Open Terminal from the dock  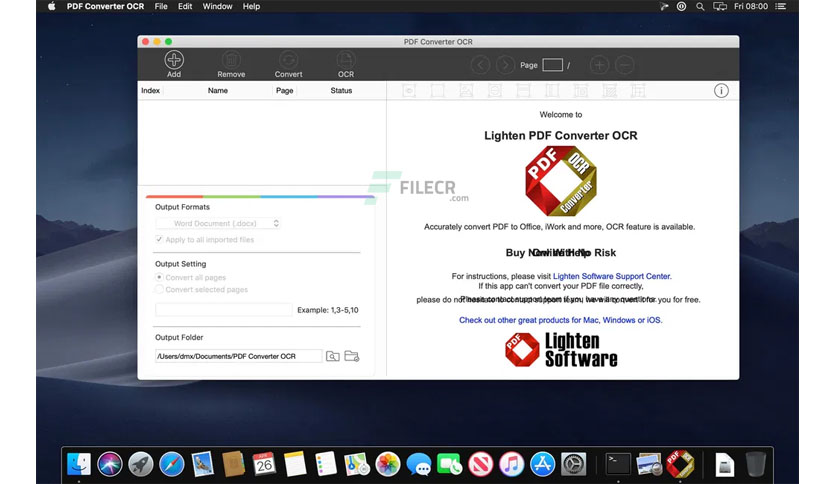coord(618,464)
